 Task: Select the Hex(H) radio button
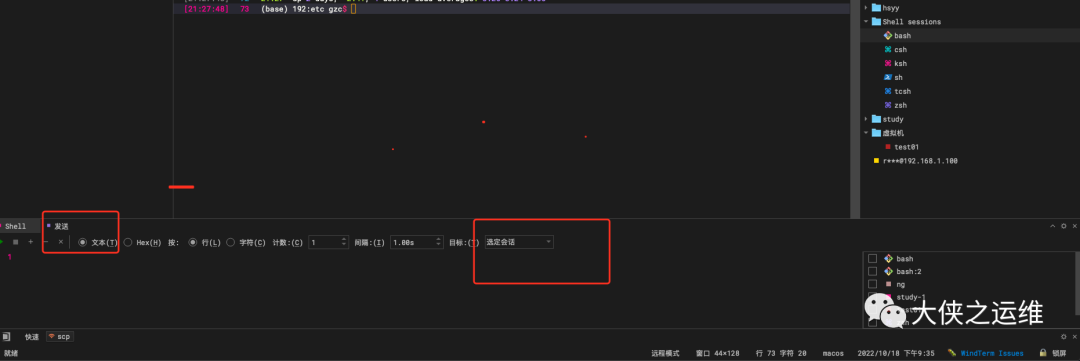click(x=128, y=243)
